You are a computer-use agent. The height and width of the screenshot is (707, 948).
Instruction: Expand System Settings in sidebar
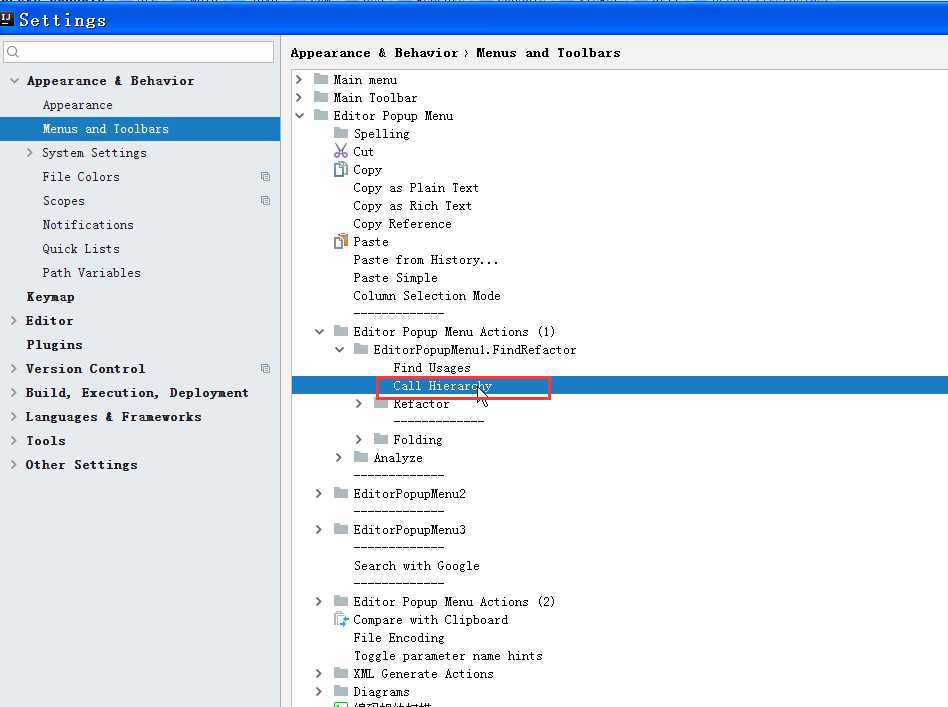(30, 152)
